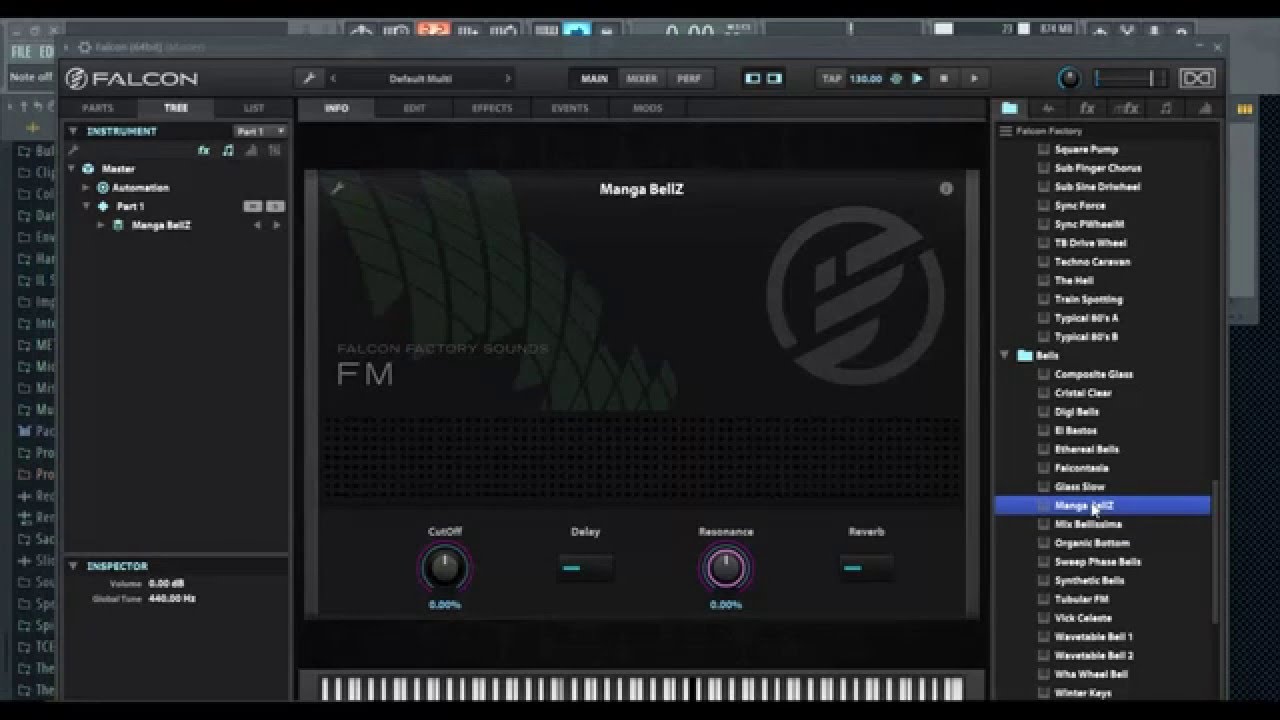Open the Default Multi preset dropdown
The width and height of the screenshot is (1280, 720).
point(420,78)
